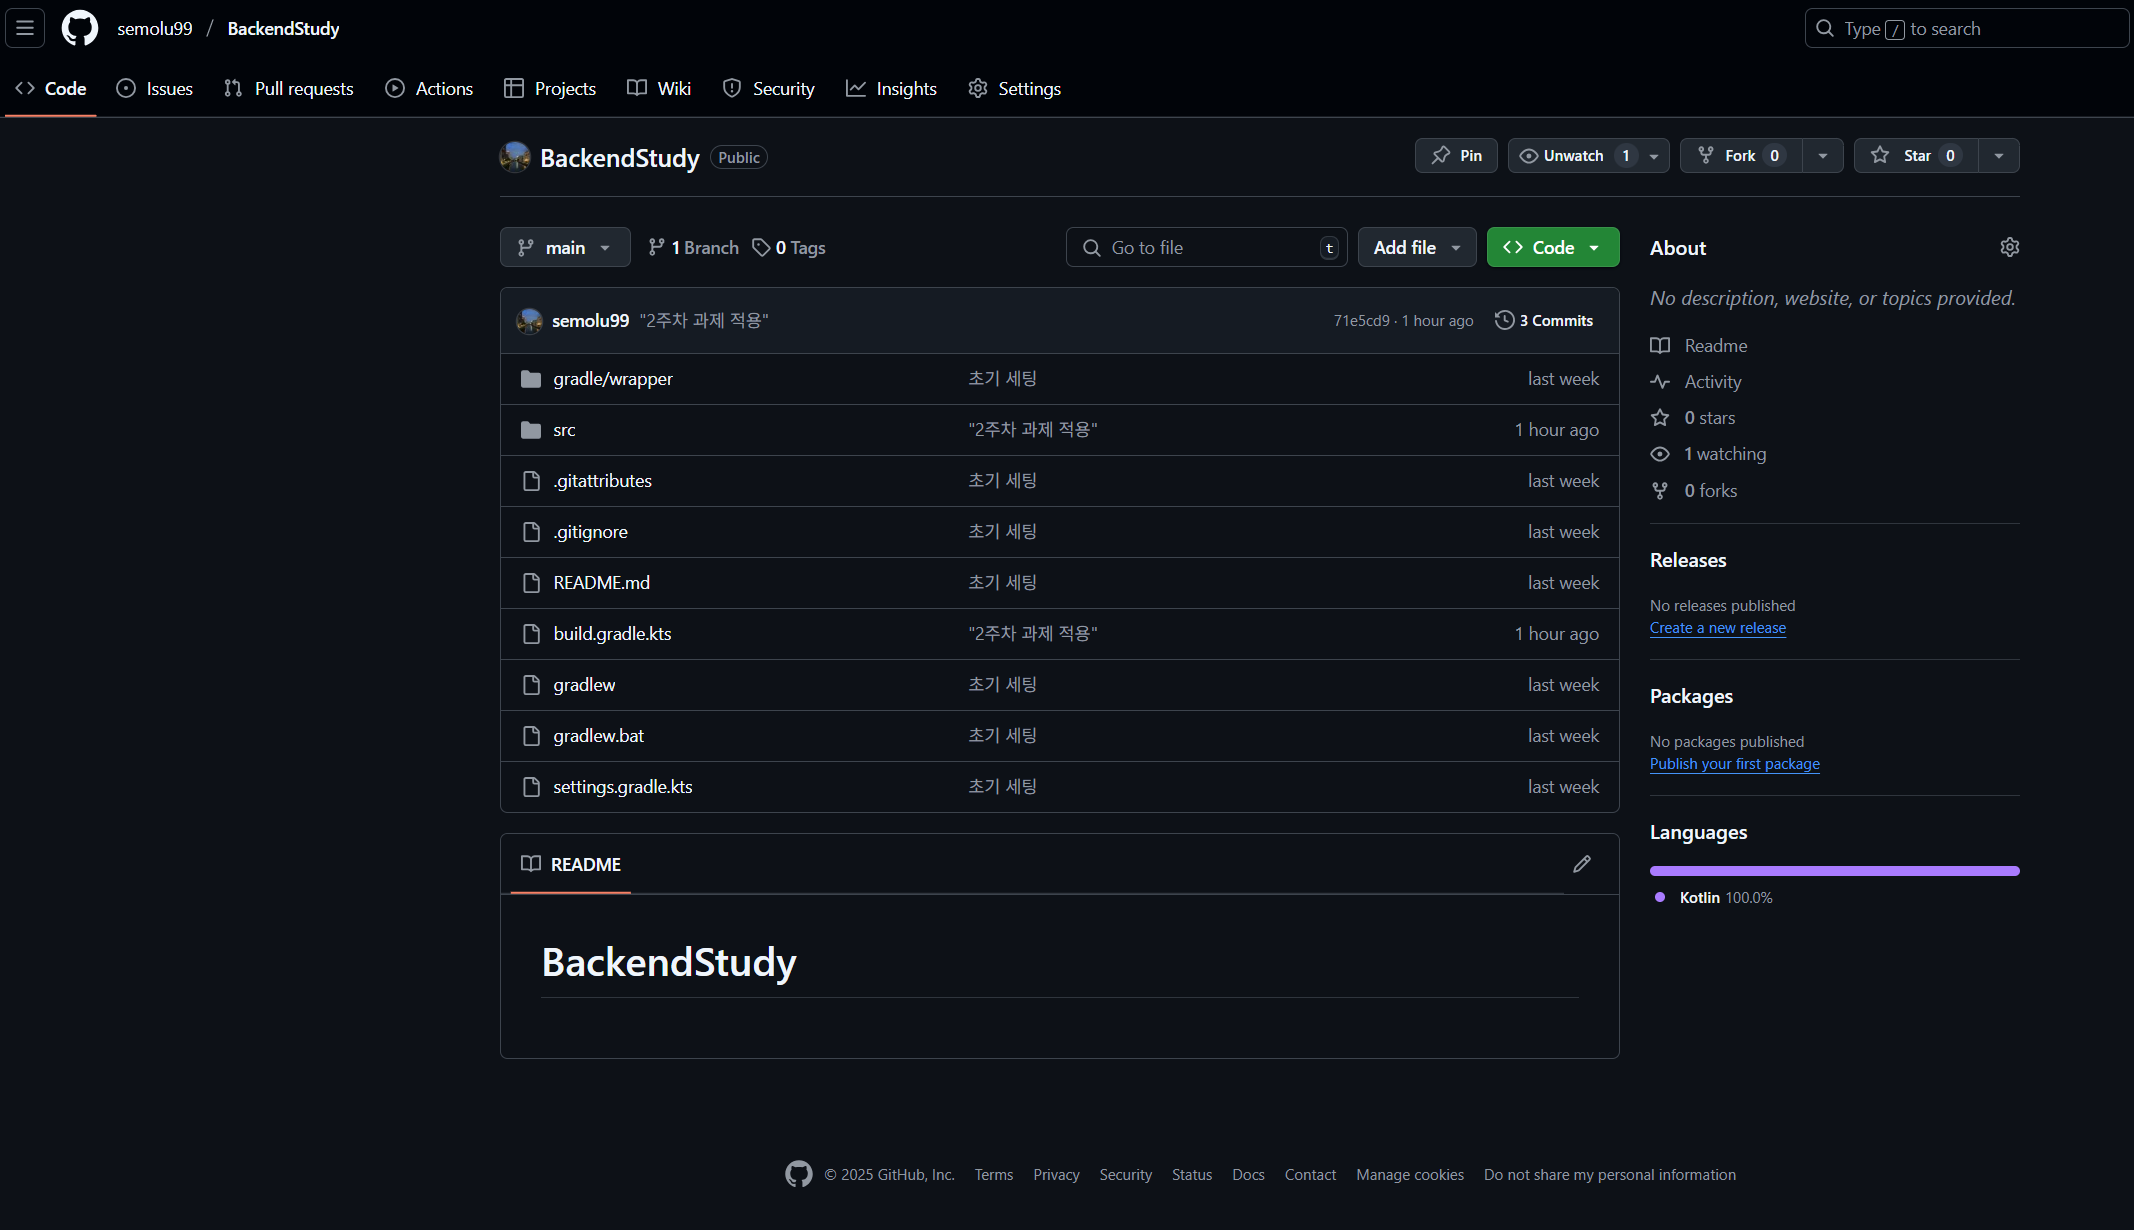Screen dimensions: 2134x1230
Task: Open the main branch selector dropdown
Action: (x=565, y=247)
